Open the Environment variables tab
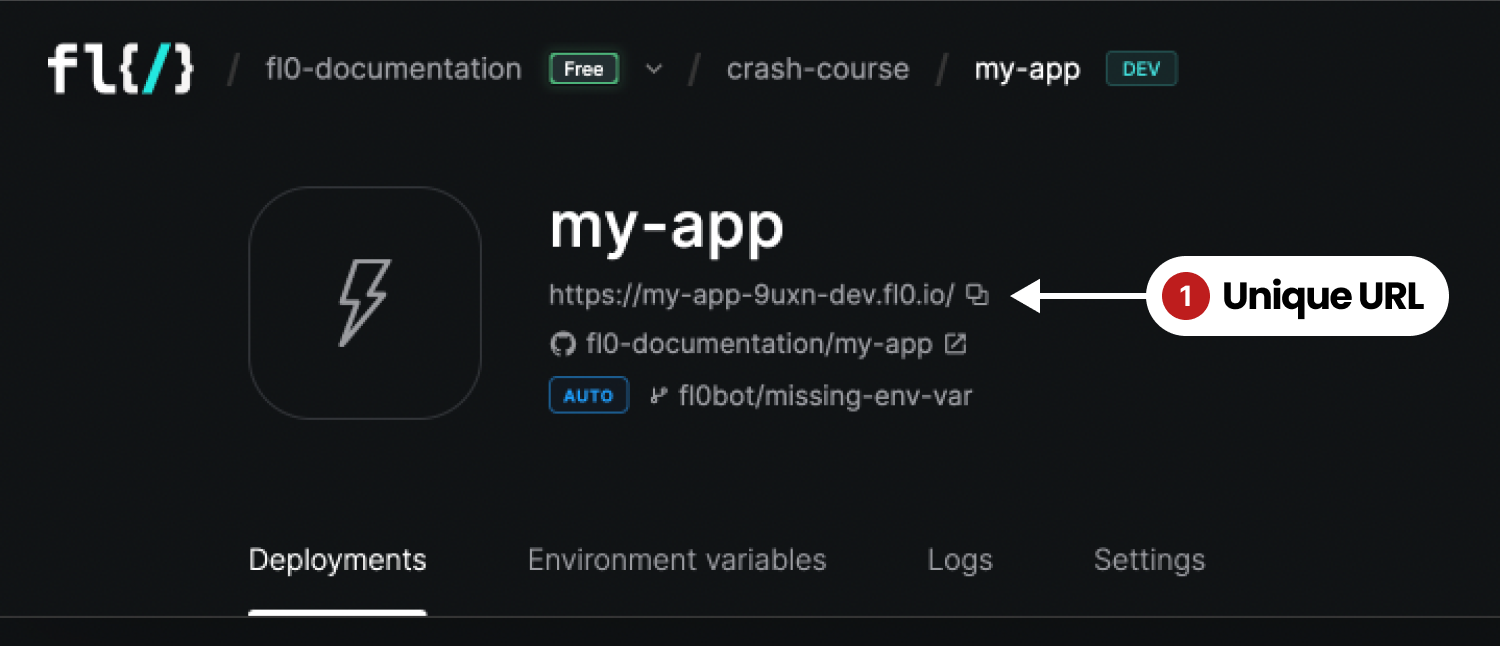Screen dimensions: 1500x646 (677, 559)
